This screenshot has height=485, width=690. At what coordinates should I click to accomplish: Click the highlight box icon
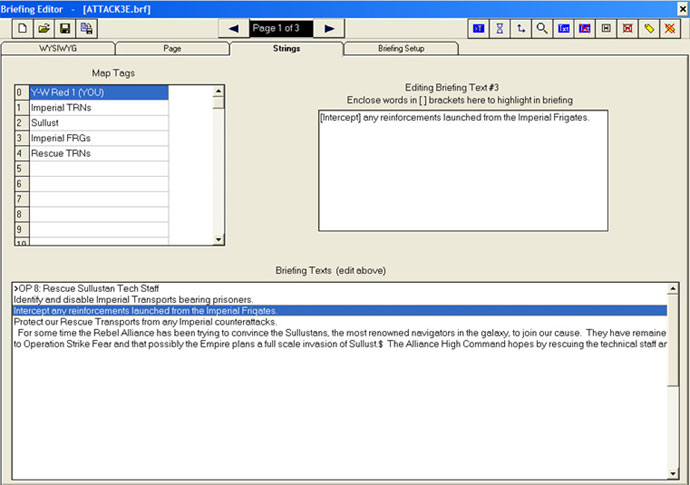(x=606, y=29)
